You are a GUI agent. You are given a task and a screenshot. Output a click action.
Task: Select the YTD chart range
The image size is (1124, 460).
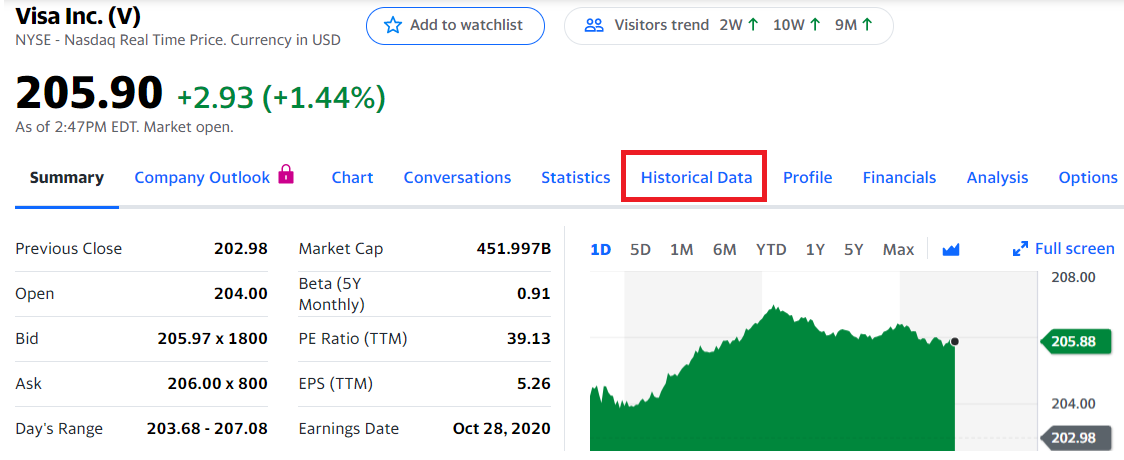771,250
